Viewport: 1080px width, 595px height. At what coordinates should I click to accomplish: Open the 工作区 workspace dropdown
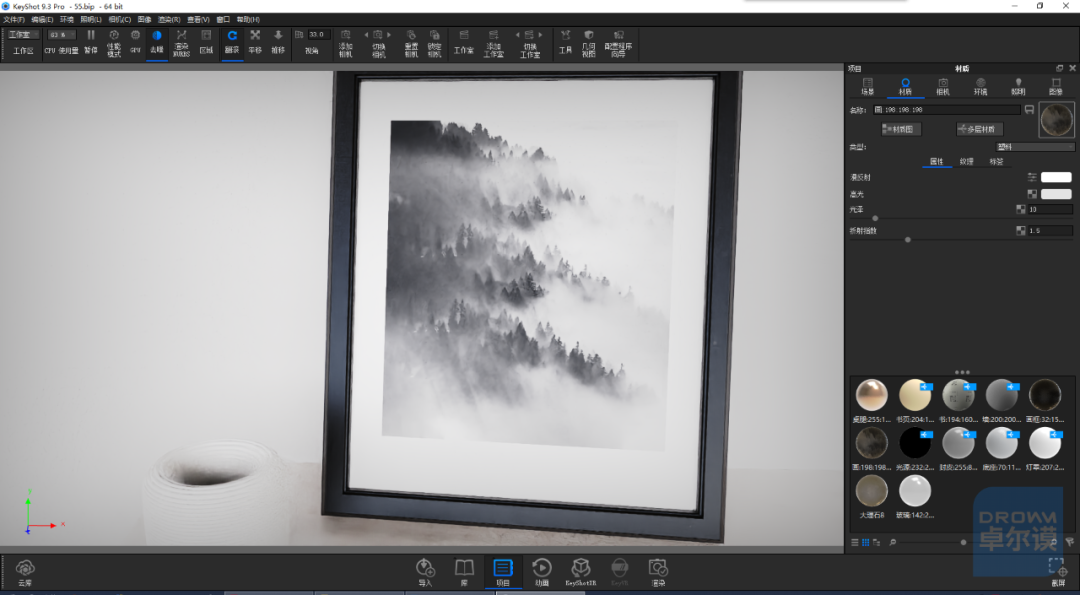point(23,34)
